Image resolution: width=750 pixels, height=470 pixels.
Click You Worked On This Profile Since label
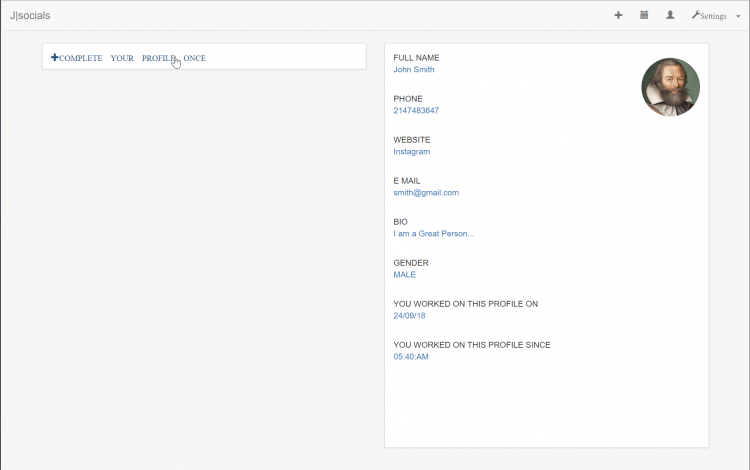coord(472,345)
